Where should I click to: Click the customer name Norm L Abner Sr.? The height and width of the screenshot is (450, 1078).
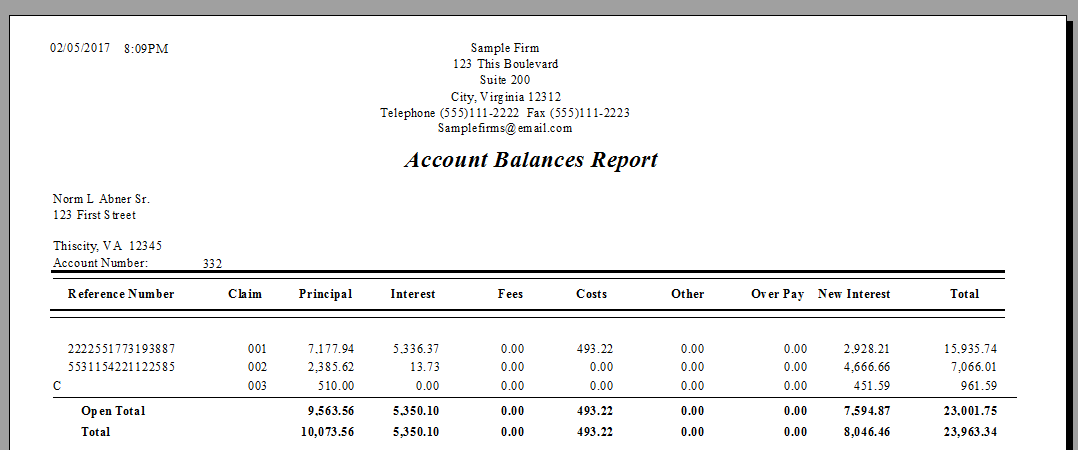pos(101,199)
